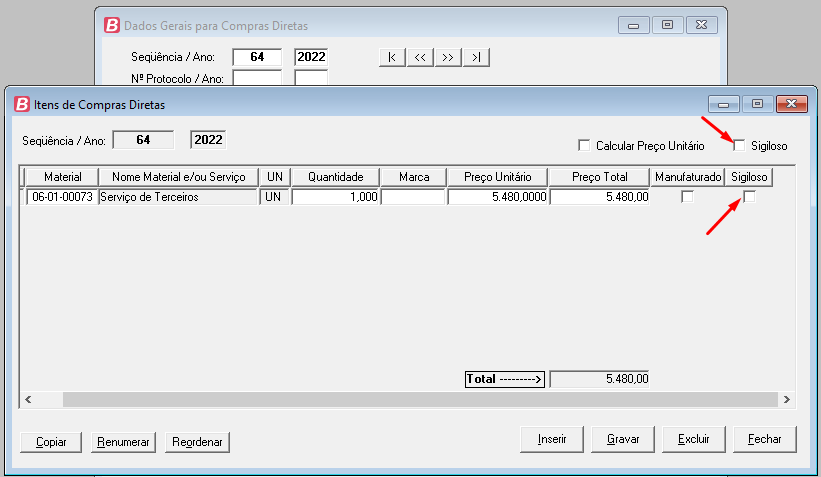The height and width of the screenshot is (477, 821).
Task: Click the Material column header
Action: click(x=62, y=177)
